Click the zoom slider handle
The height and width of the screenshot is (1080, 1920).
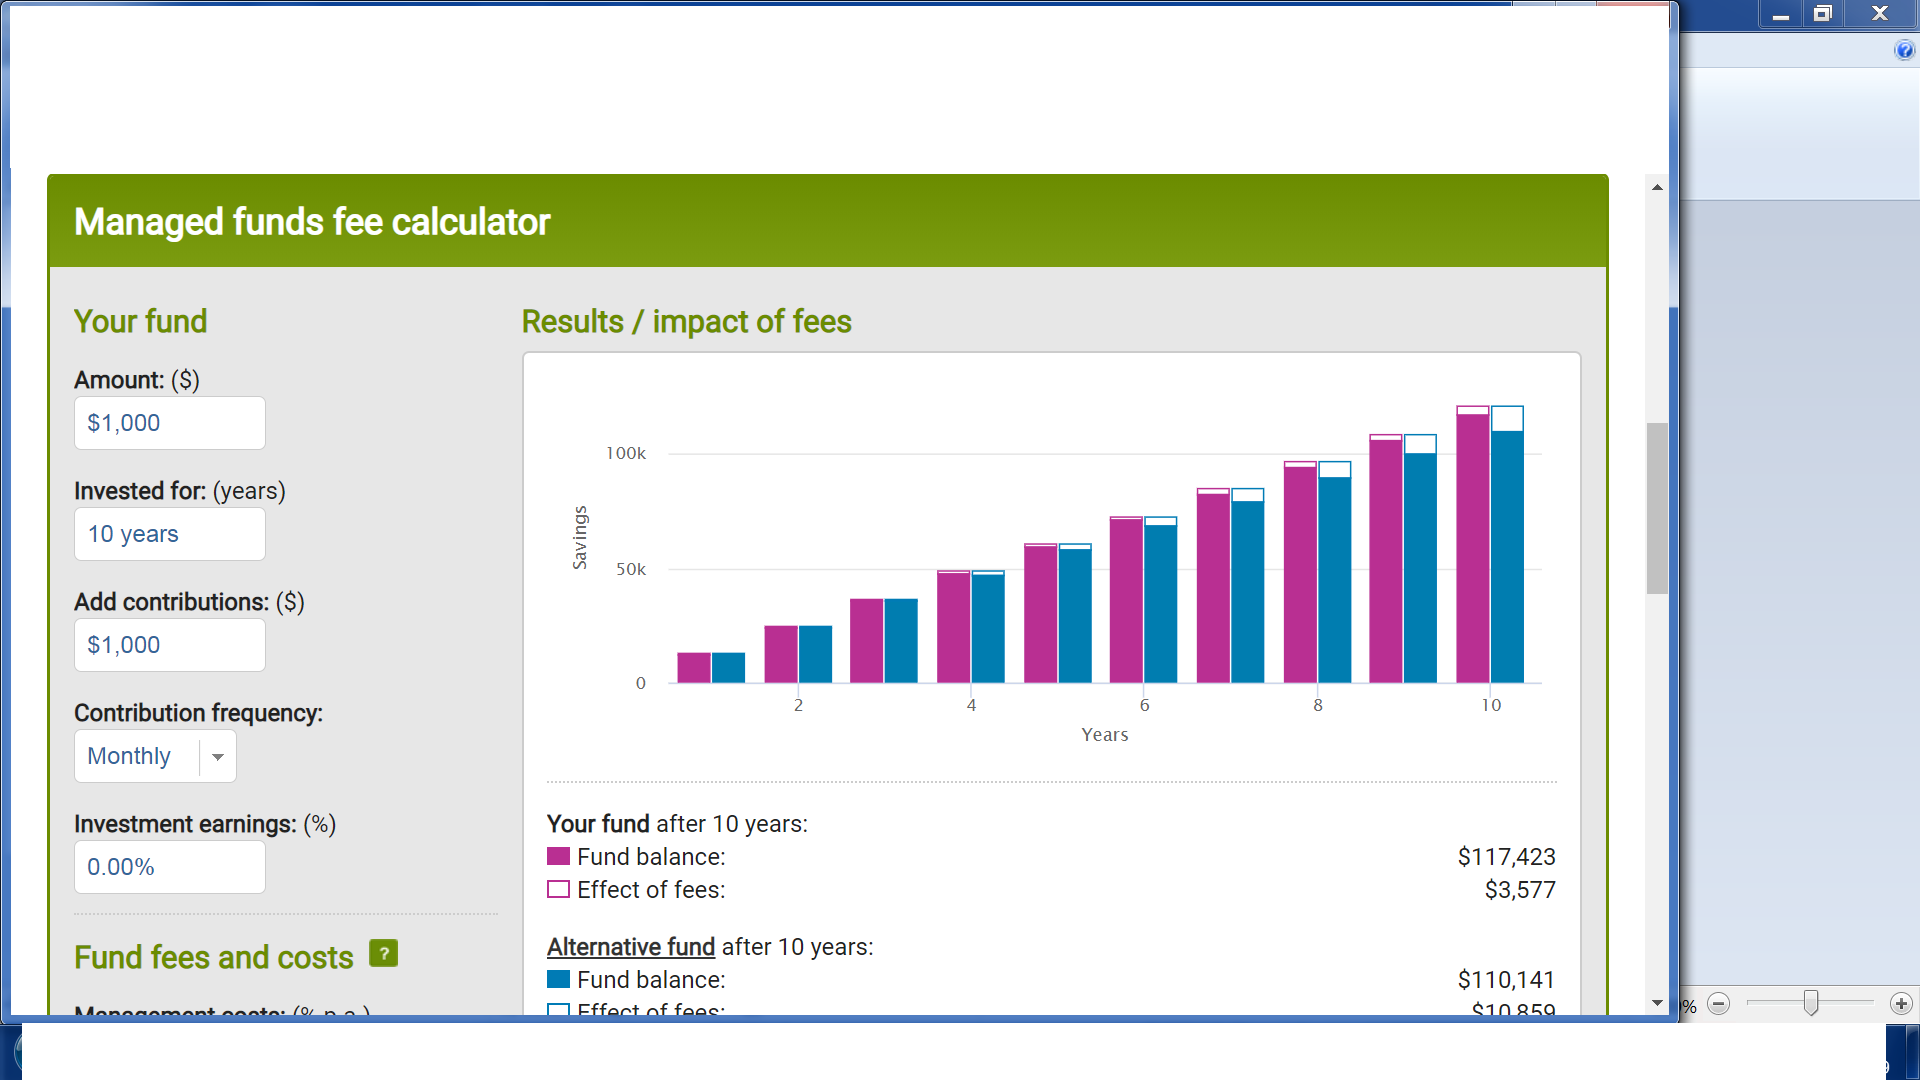1810,1003
